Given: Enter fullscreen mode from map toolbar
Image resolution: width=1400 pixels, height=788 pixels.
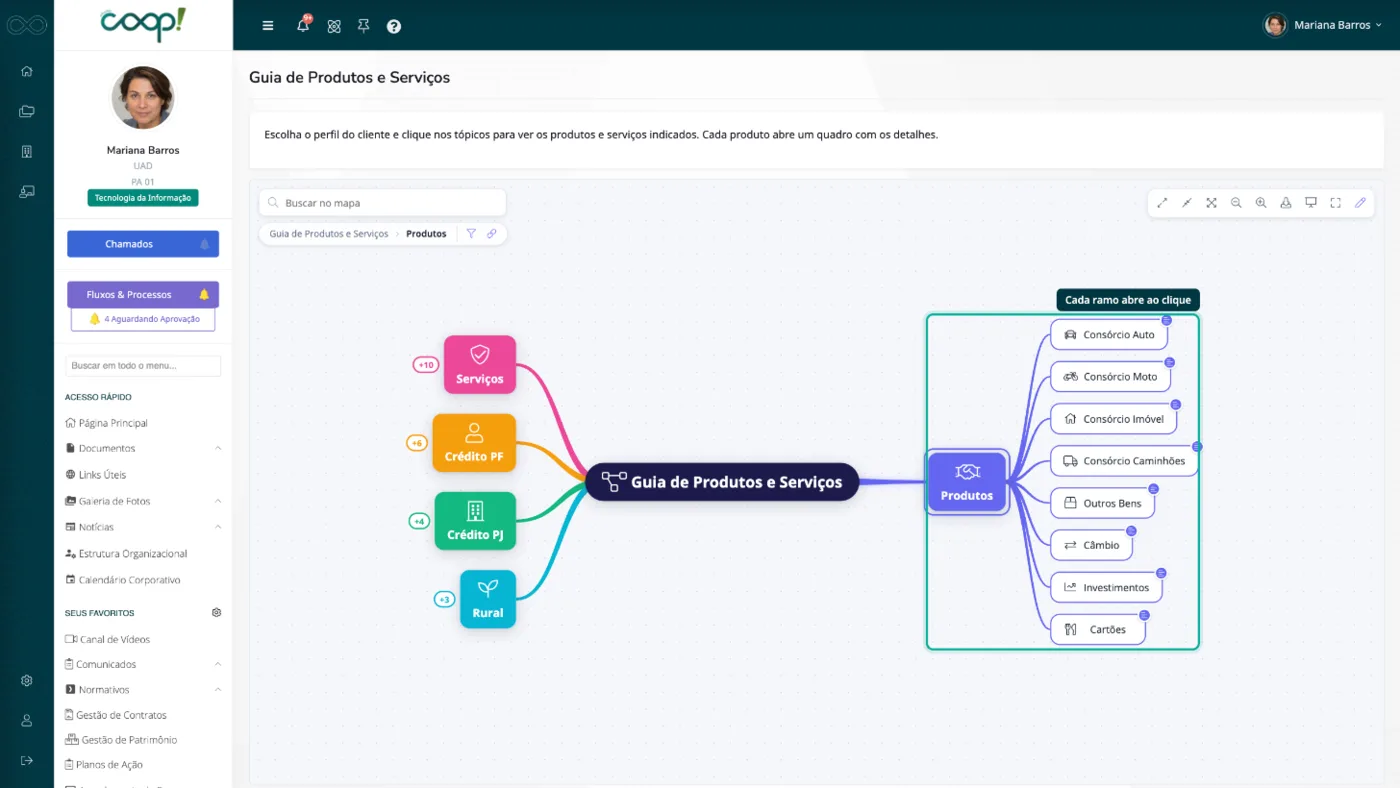Looking at the screenshot, I should (x=1335, y=203).
